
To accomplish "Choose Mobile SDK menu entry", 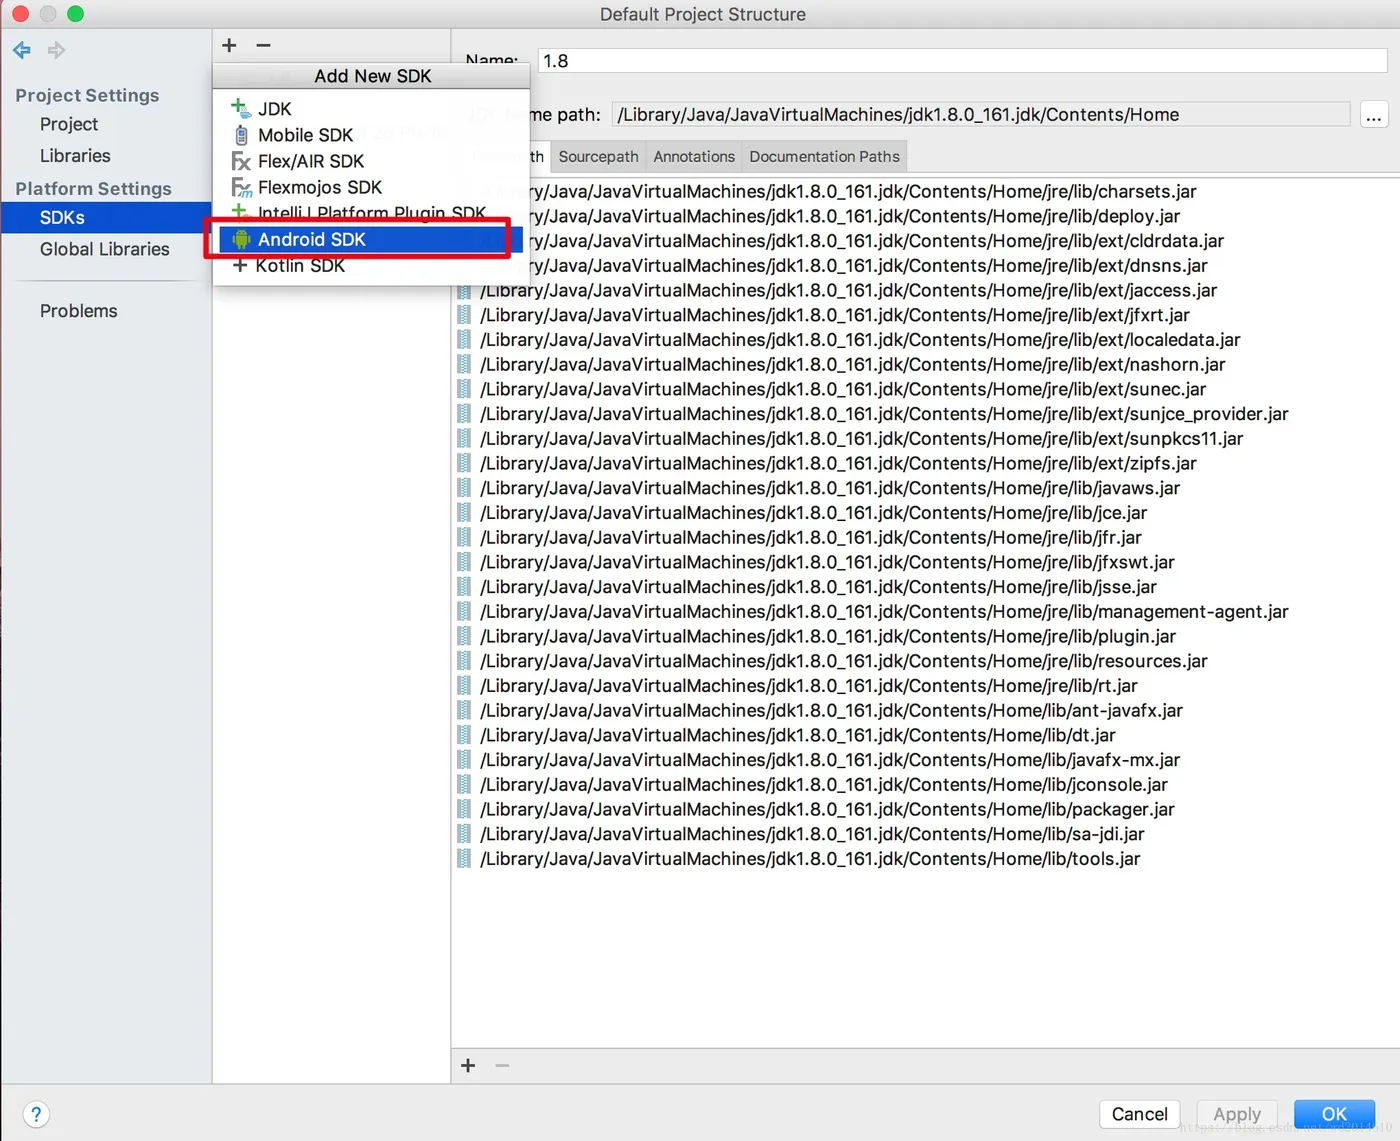I will pos(371,135).
